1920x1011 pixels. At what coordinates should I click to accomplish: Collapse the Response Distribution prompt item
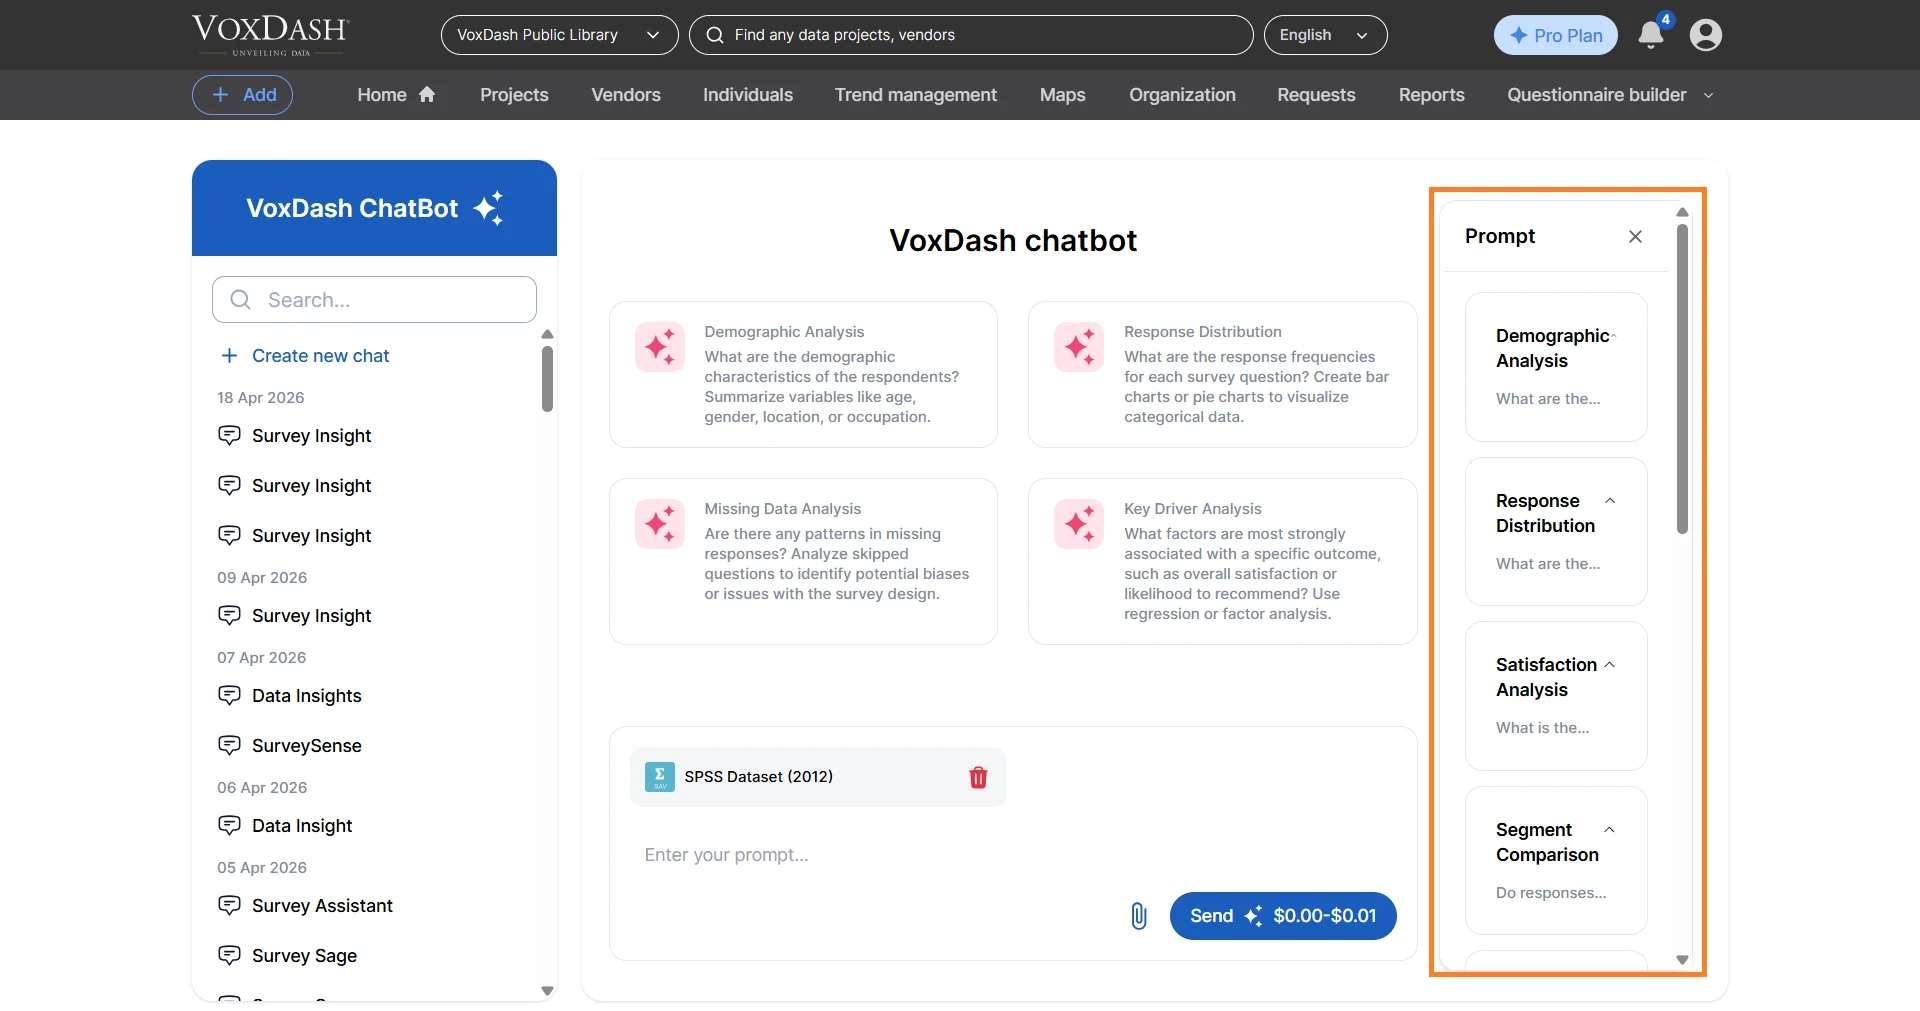tap(1610, 501)
